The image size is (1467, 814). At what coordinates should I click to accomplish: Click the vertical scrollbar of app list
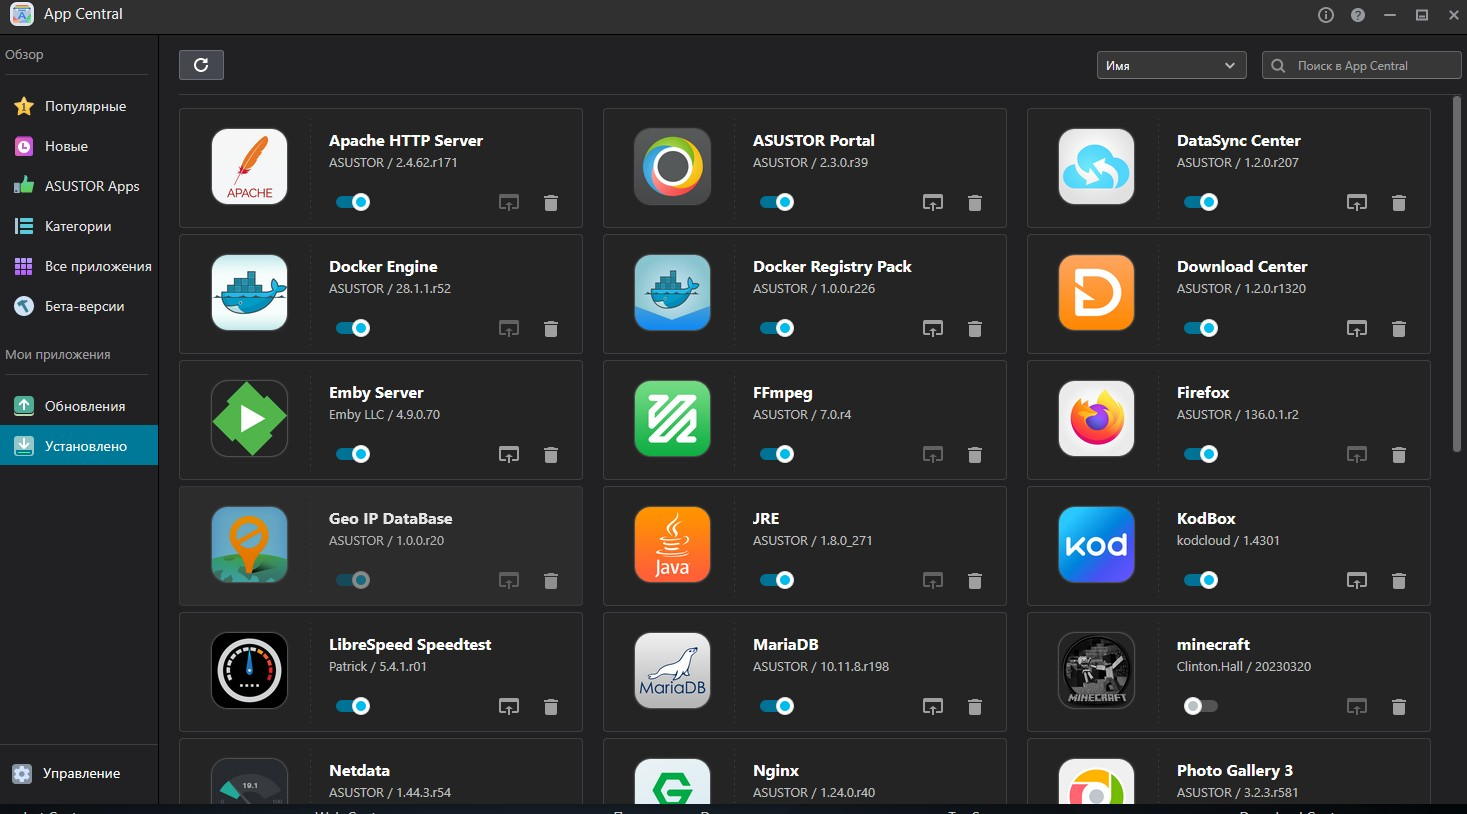[1459, 275]
